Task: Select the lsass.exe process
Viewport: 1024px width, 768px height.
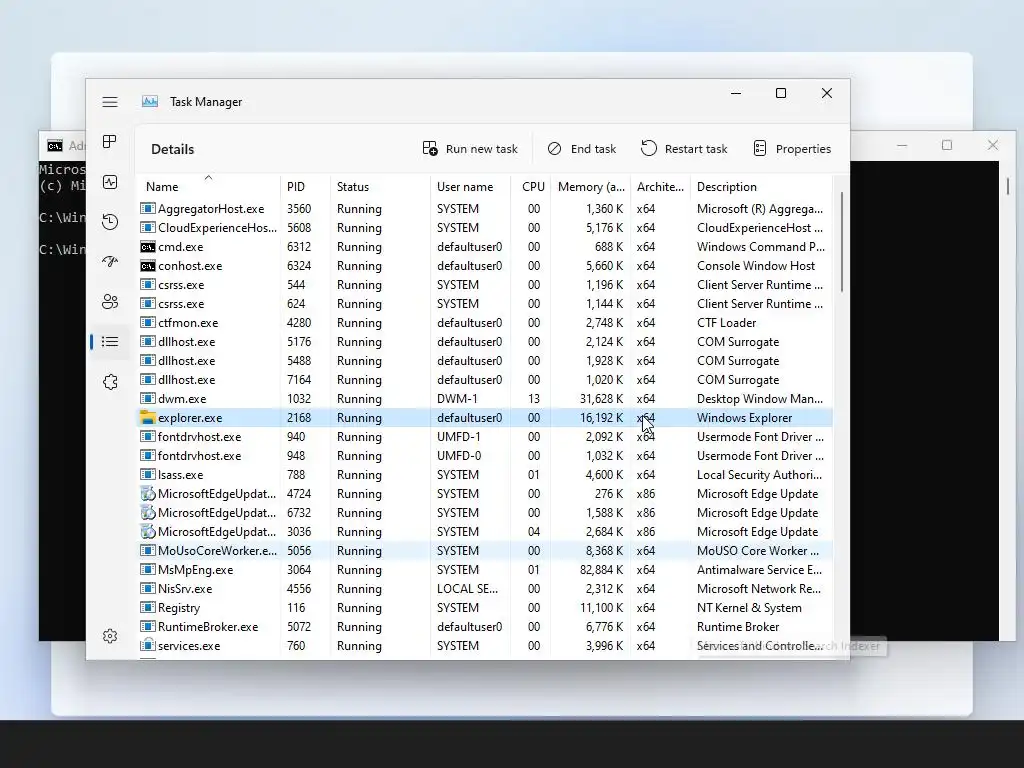Action: click(485, 475)
